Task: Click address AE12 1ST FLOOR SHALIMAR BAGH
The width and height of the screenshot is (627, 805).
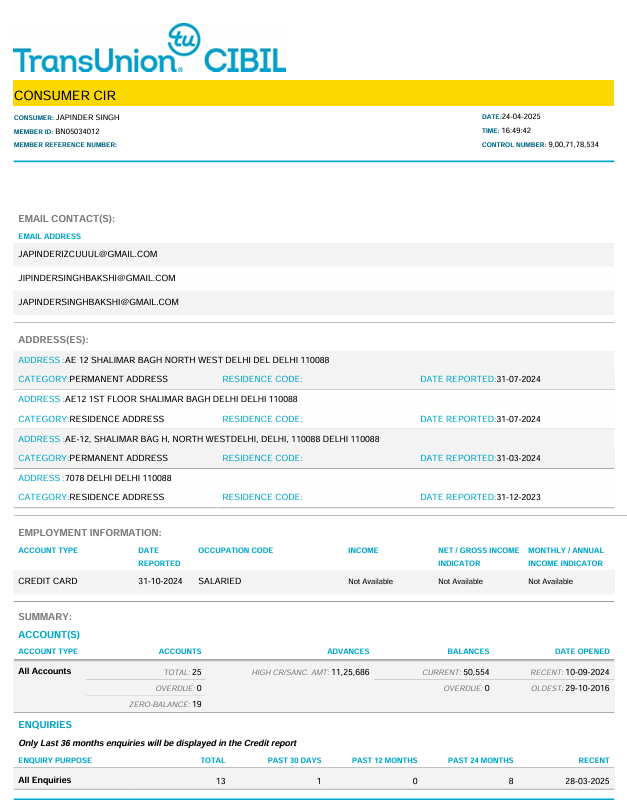Action: click(181, 399)
